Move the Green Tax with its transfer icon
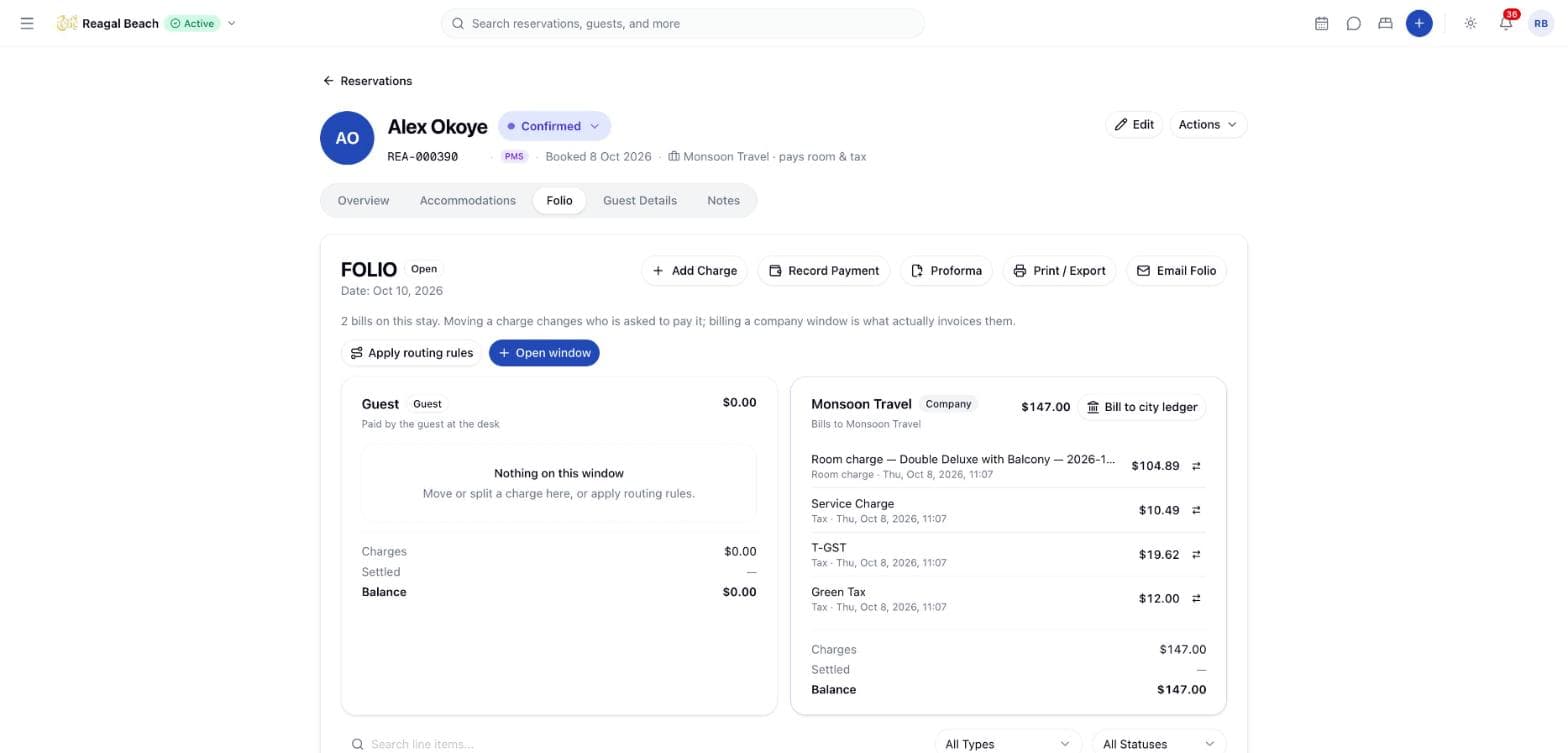The width and height of the screenshot is (1568, 753). click(x=1196, y=598)
